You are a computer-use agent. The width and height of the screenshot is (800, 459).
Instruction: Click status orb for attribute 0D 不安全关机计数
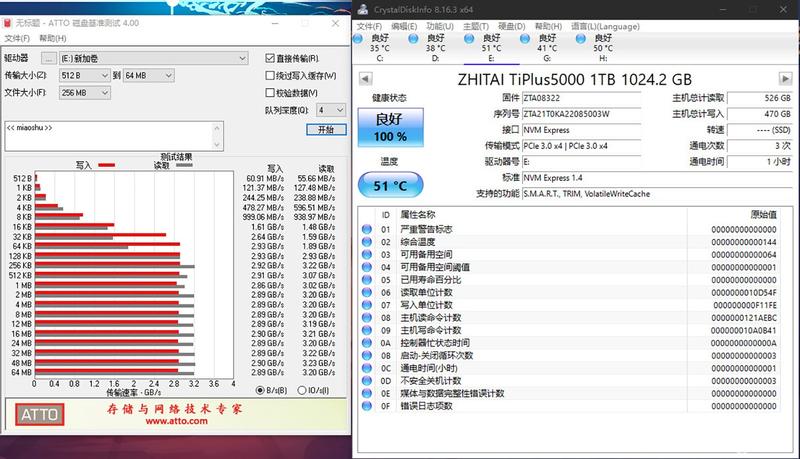[x=367, y=380]
